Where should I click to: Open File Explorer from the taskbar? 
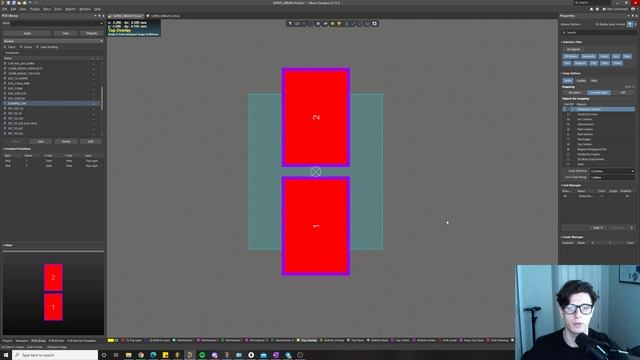(129, 355)
